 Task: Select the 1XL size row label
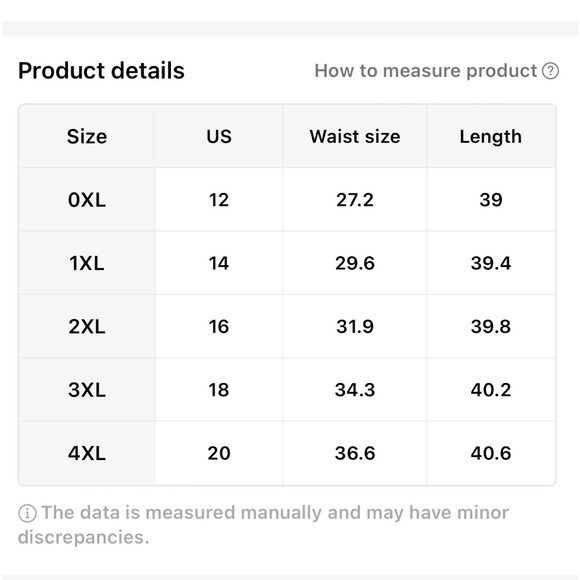pos(87,263)
